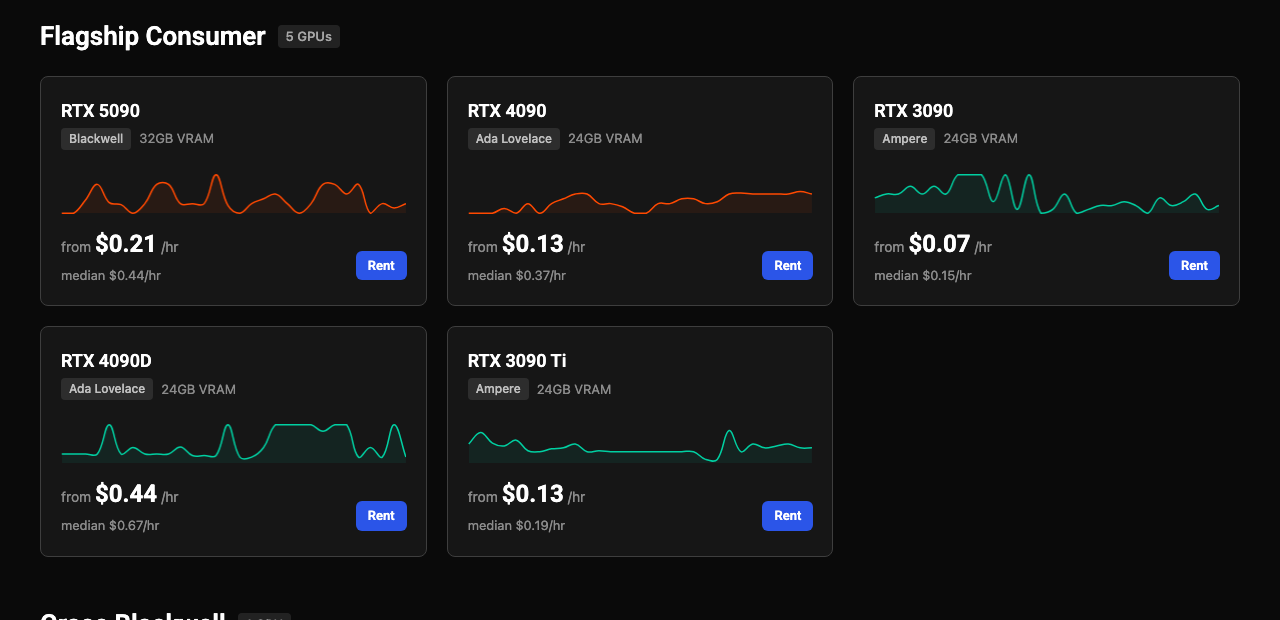This screenshot has height=620, width=1280.
Task: Click the $0.21 price on RTX 5090
Action: 126,244
